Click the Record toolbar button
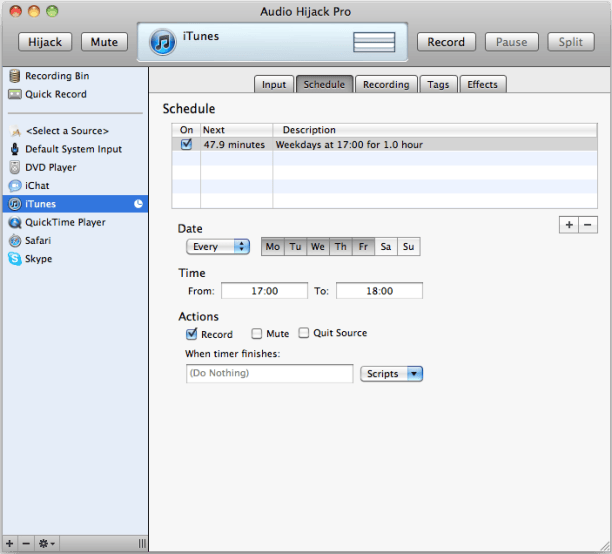This screenshot has height=554, width=612. 446,42
